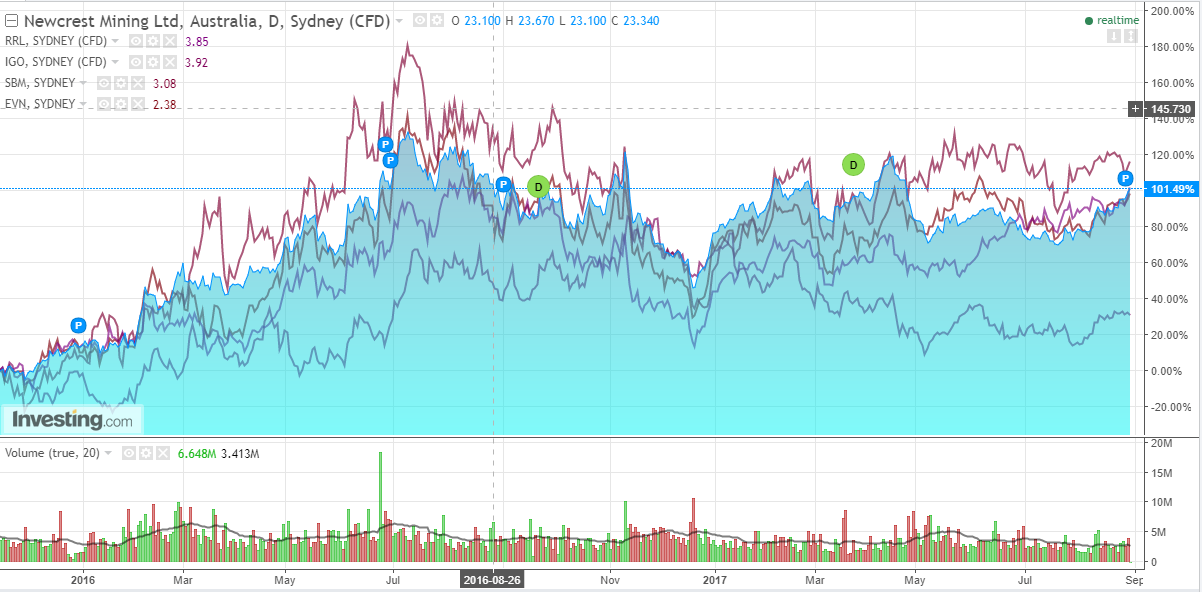Screen dimensions: 1202x592
Task: Remove the EVN, SYDNEY comparison
Action: (x=137, y=104)
